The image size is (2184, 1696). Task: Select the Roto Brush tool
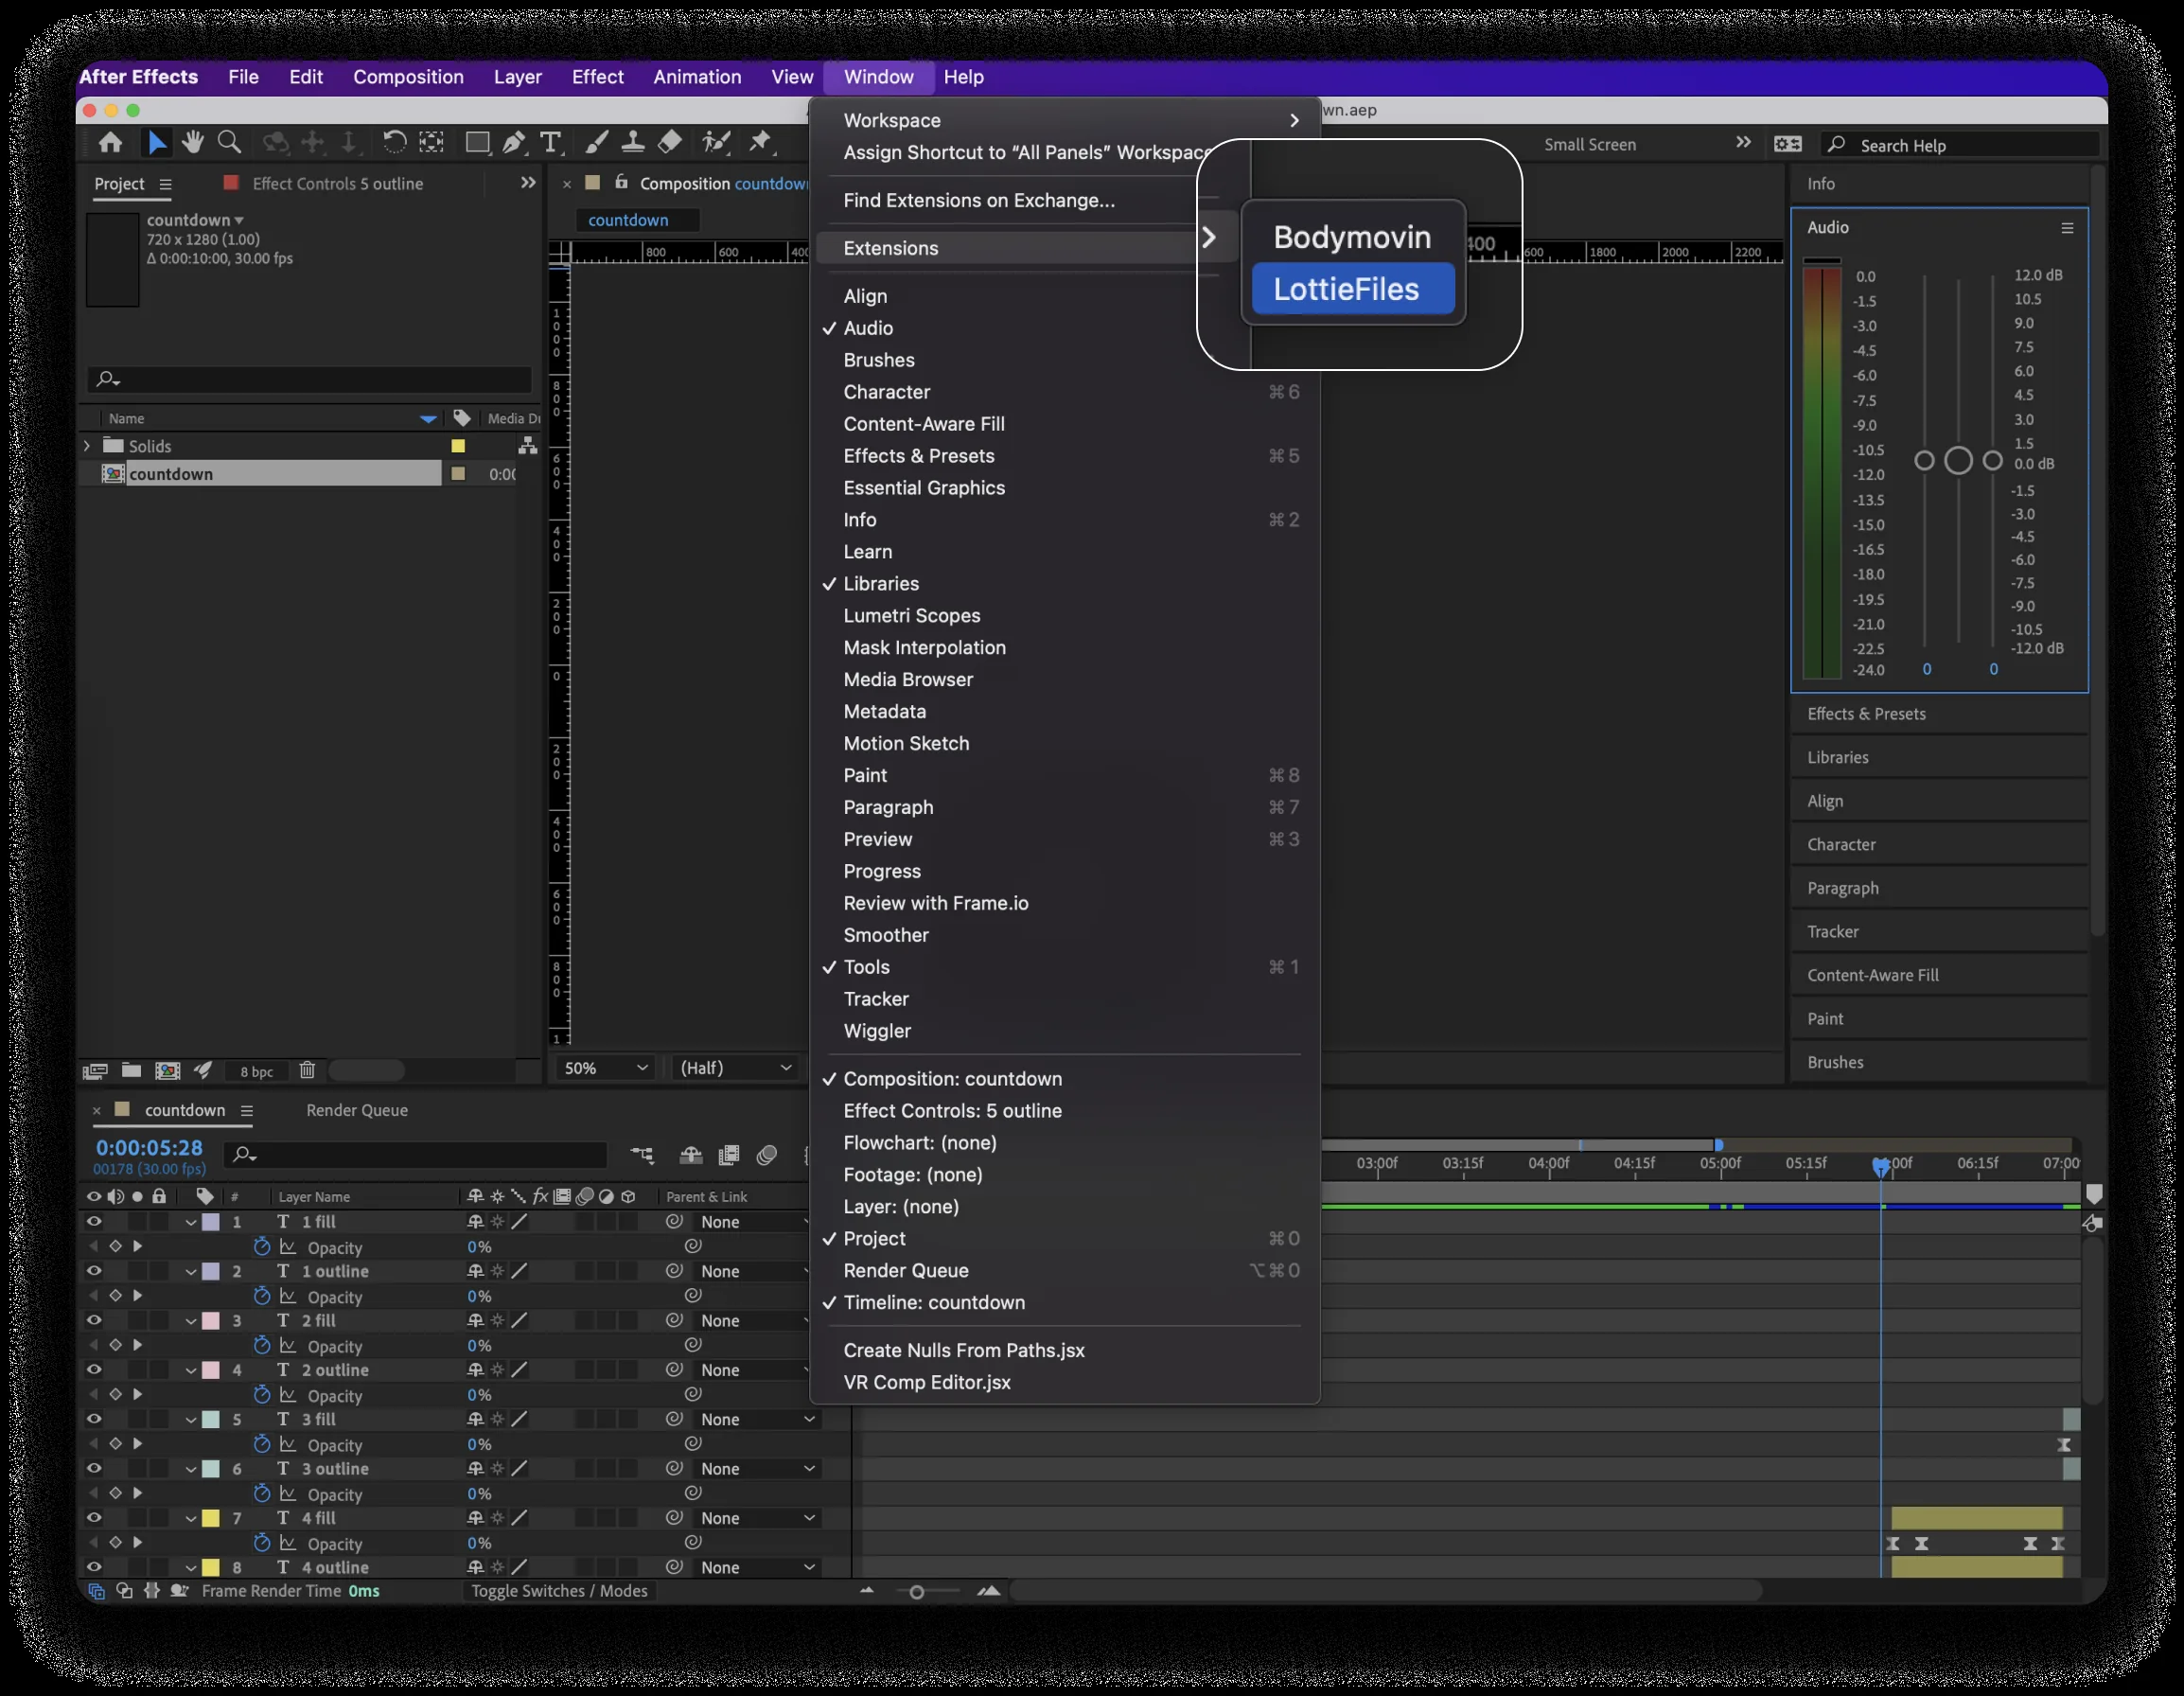point(716,143)
